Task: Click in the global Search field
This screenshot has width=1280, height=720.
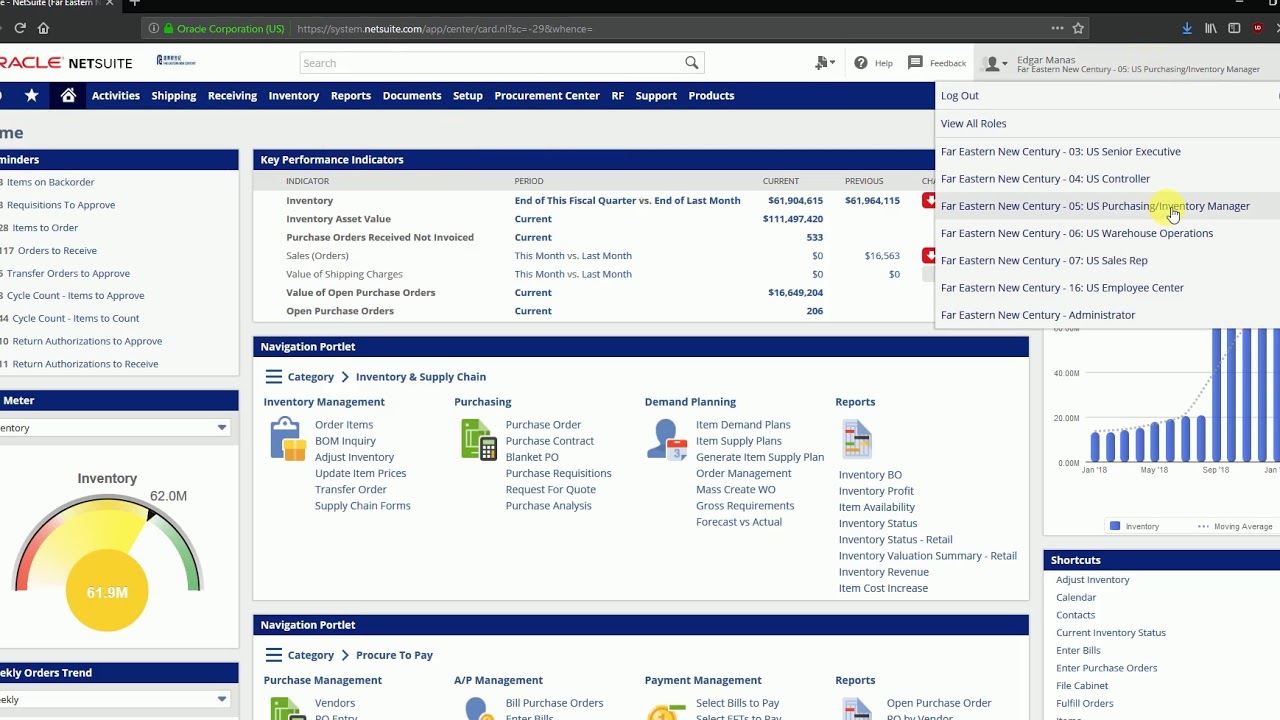Action: pos(490,63)
